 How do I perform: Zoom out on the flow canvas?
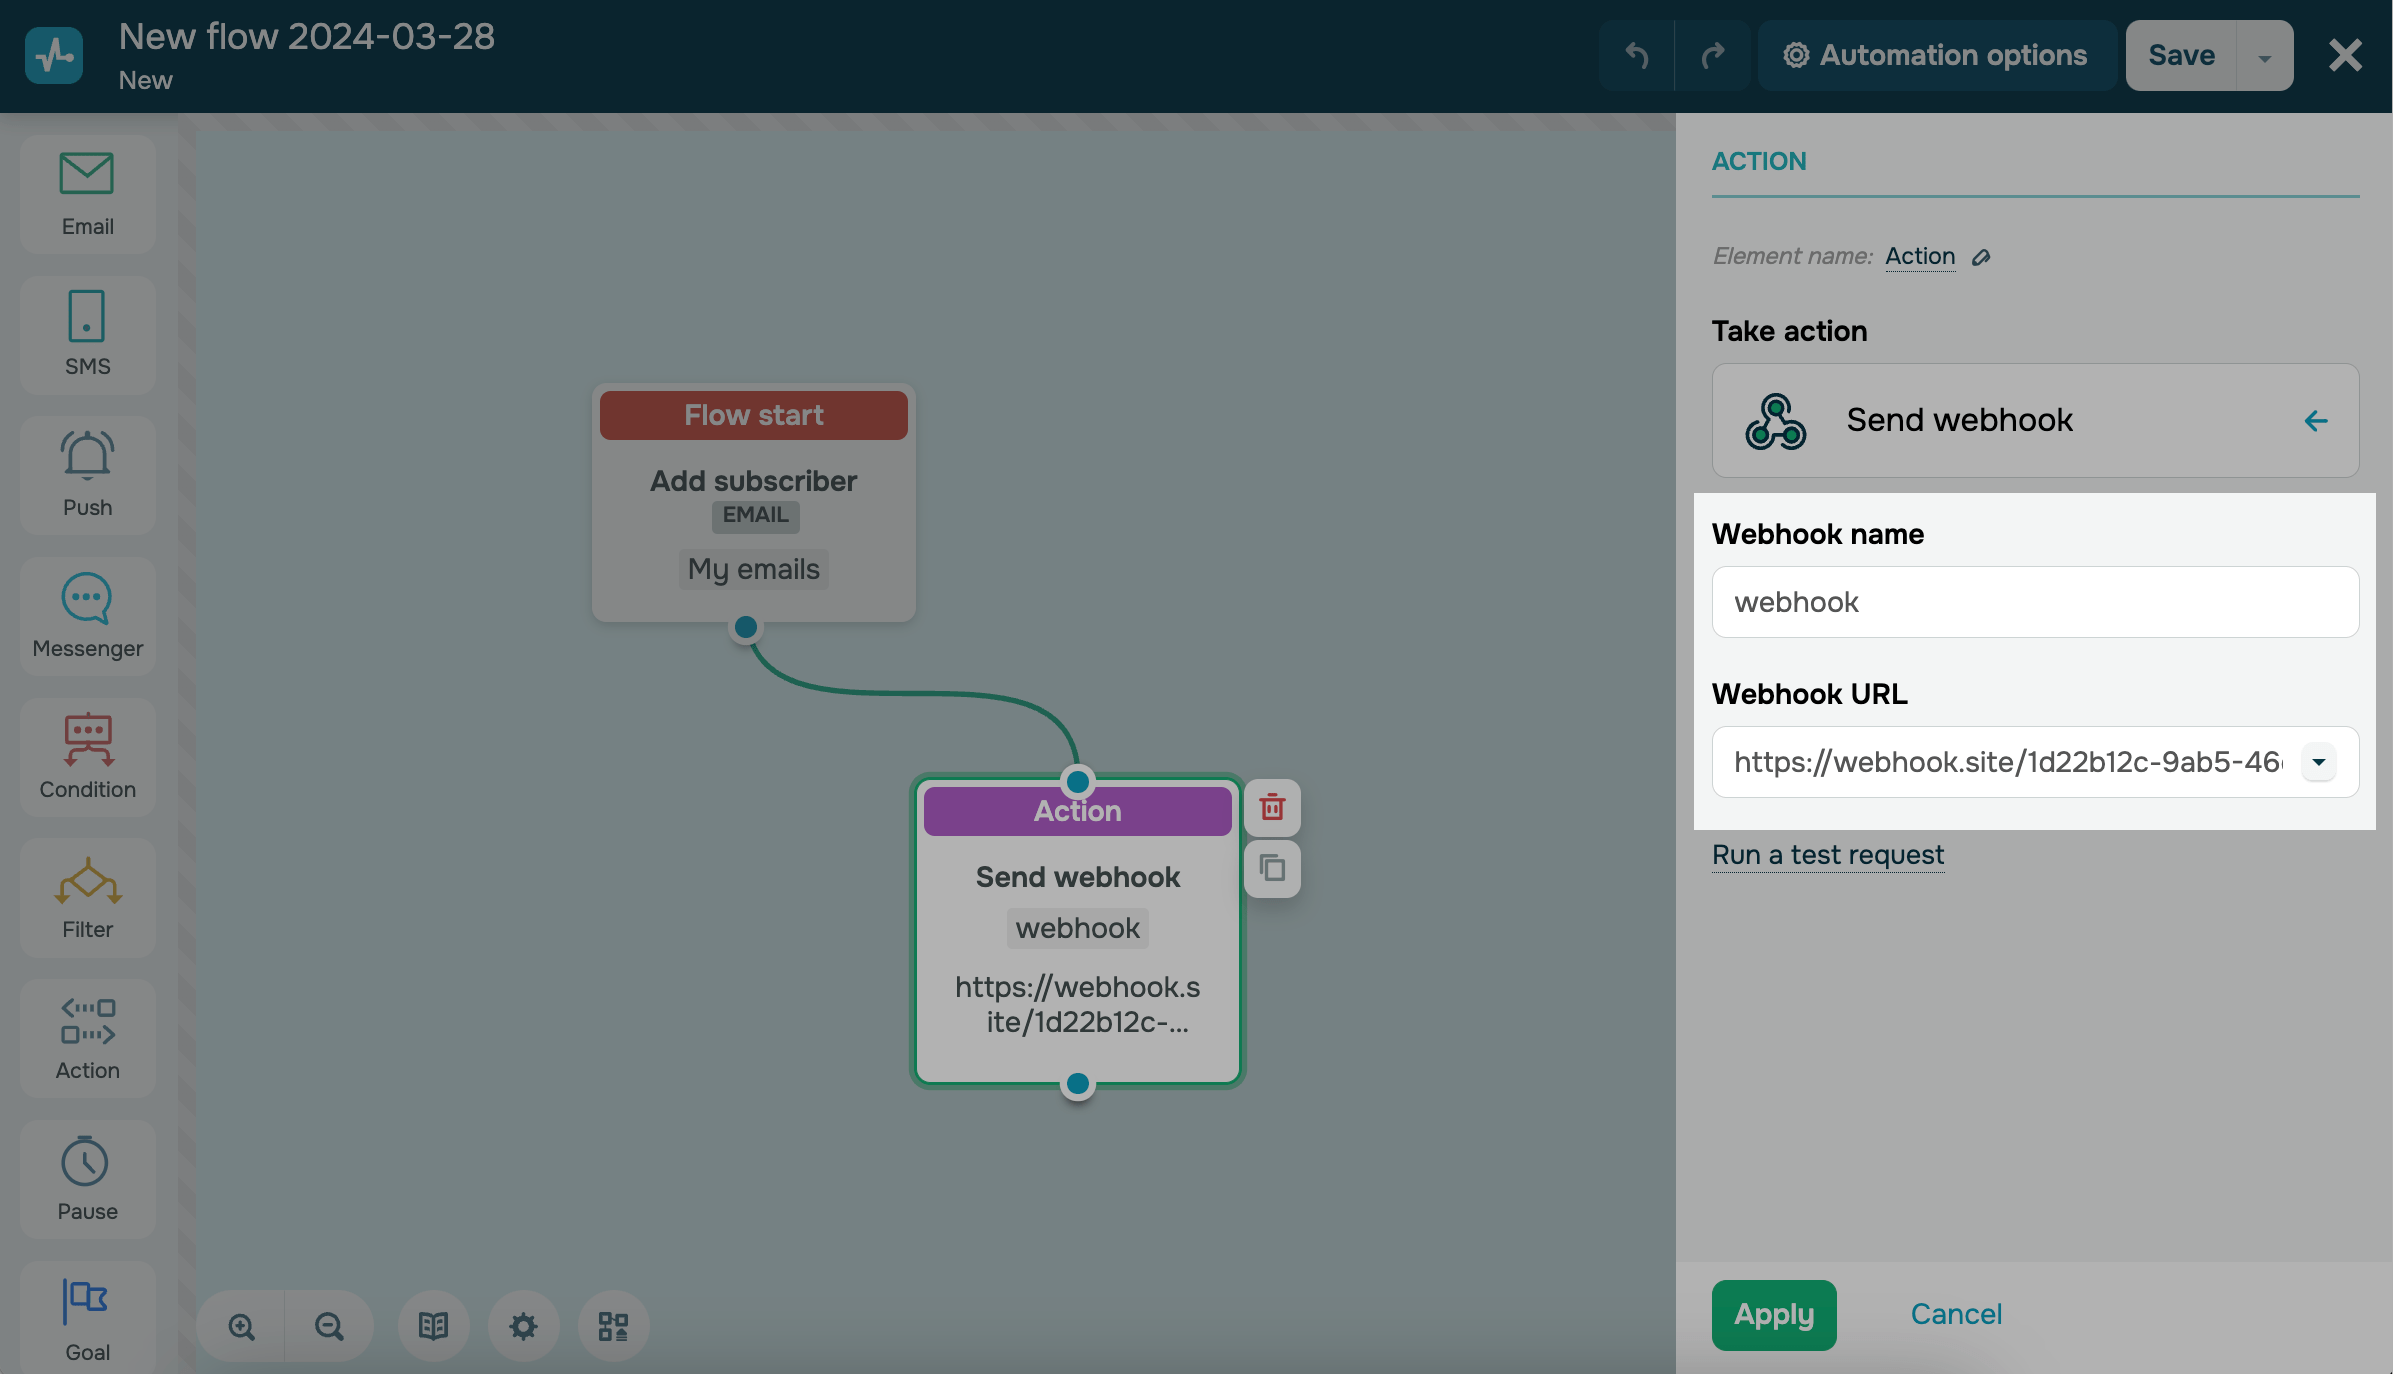(x=329, y=1326)
